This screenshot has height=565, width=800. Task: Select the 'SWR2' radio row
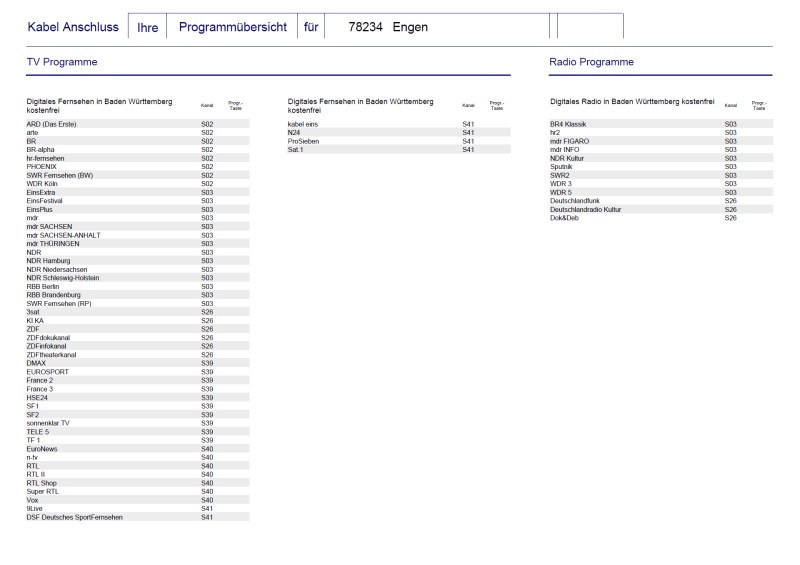(661, 175)
